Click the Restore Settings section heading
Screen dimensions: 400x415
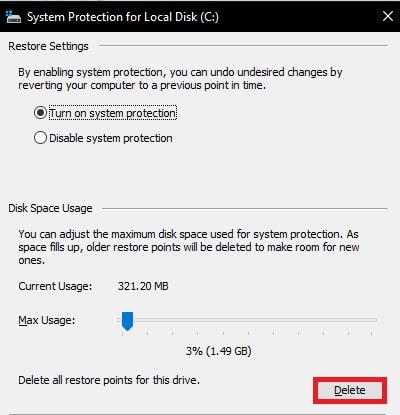48,46
